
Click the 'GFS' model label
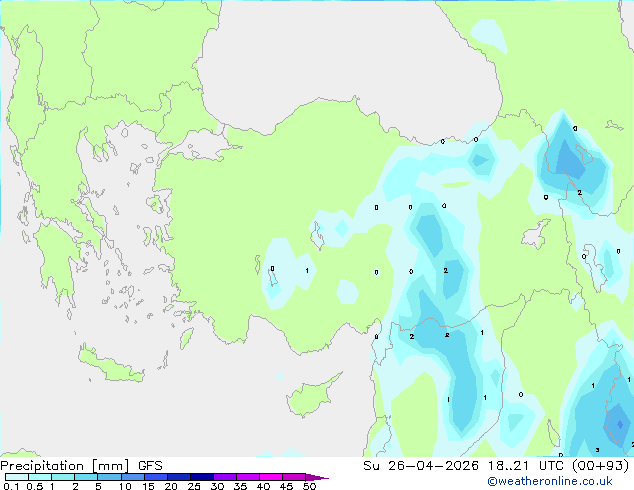150,466
